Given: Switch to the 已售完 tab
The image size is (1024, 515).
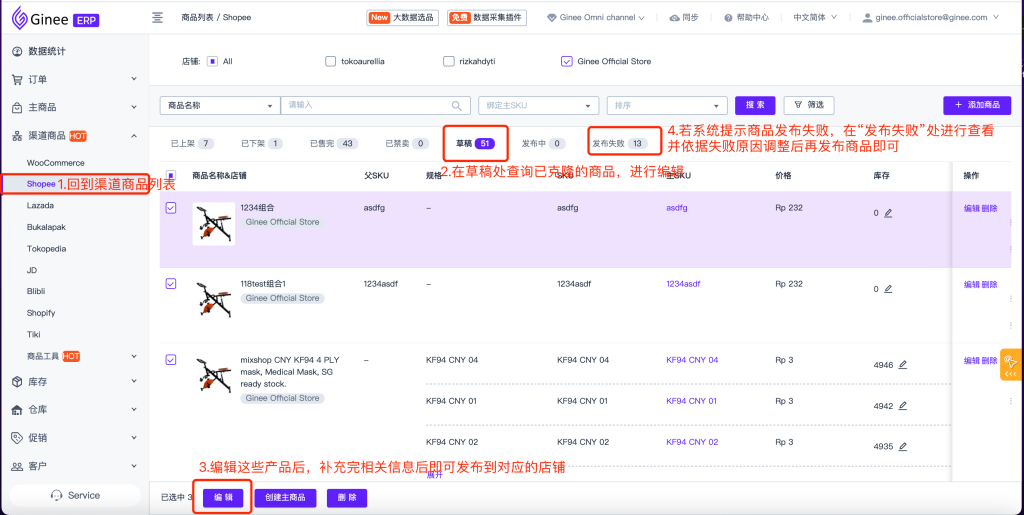Looking at the screenshot, I should [334, 144].
